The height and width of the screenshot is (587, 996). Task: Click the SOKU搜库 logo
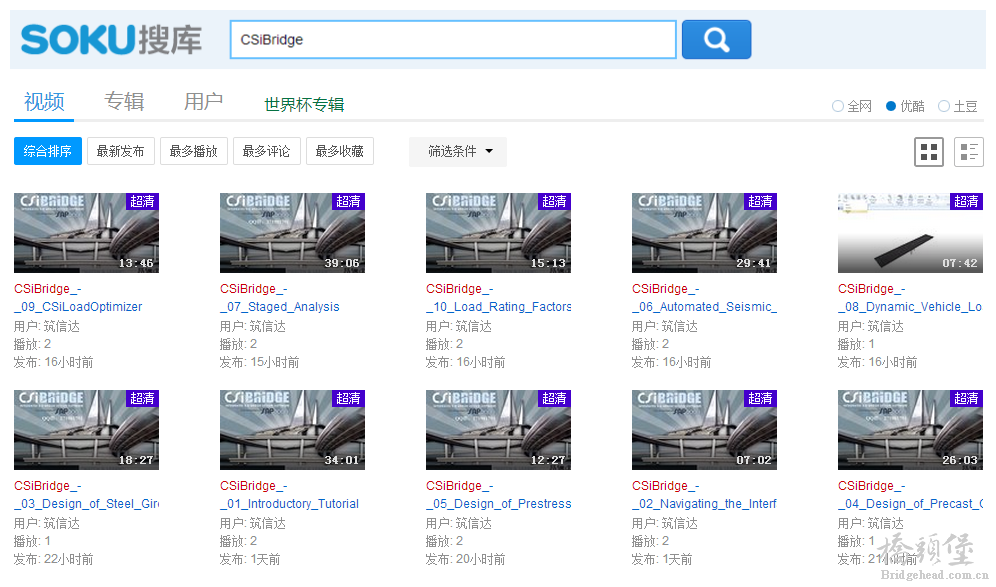click(x=111, y=39)
